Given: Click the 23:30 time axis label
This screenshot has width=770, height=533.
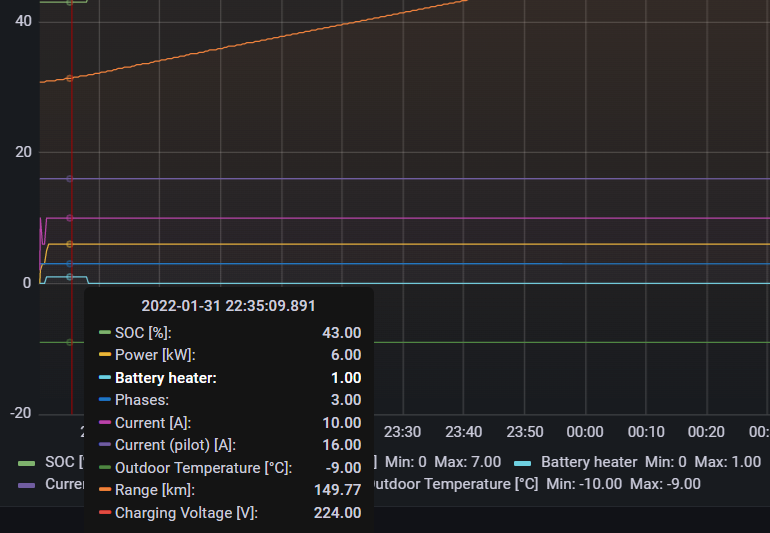Looking at the screenshot, I should (402, 432).
